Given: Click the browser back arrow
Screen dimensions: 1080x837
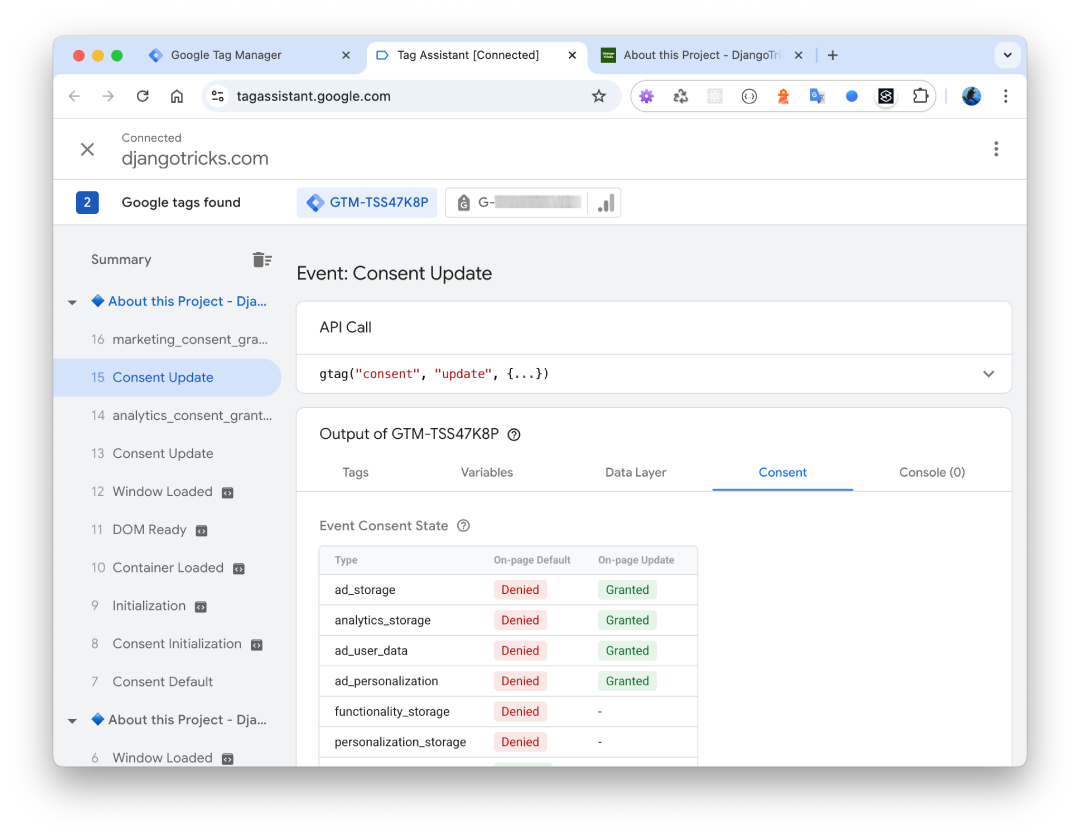Looking at the screenshot, I should coord(74,96).
